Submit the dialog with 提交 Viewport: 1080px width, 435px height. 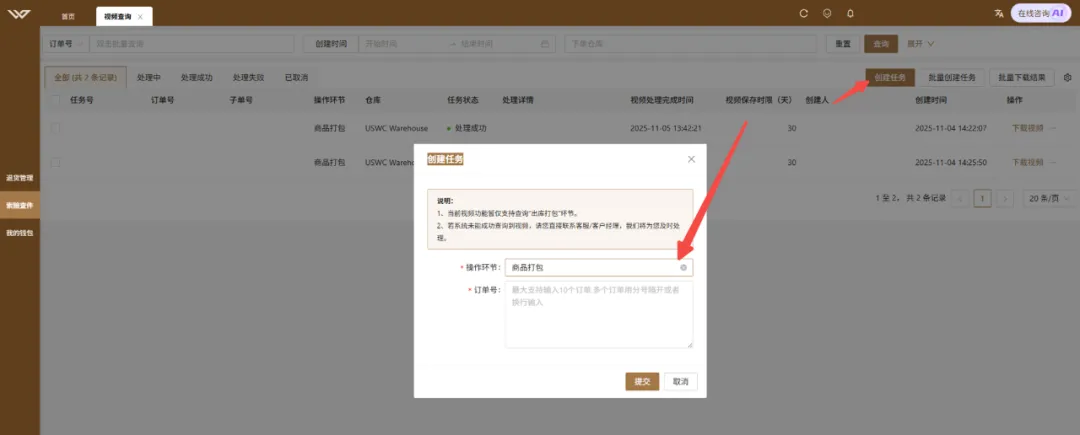pyautogui.click(x=642, y=381)
